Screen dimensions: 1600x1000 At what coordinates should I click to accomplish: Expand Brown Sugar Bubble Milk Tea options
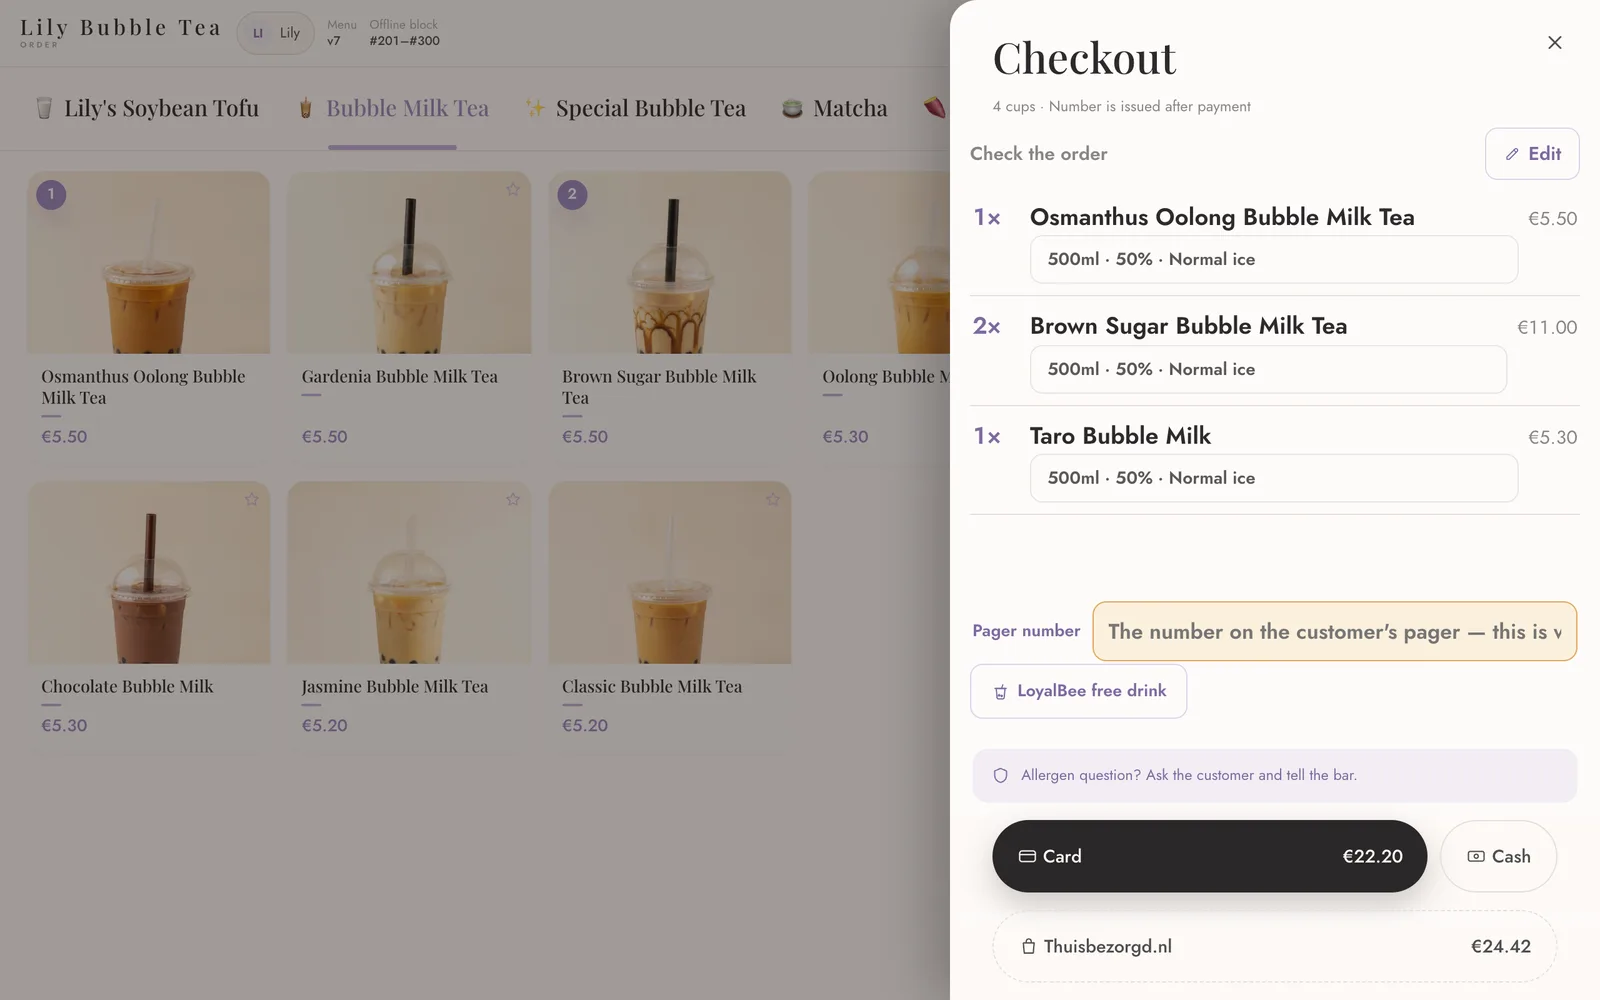coord(1268,369)
